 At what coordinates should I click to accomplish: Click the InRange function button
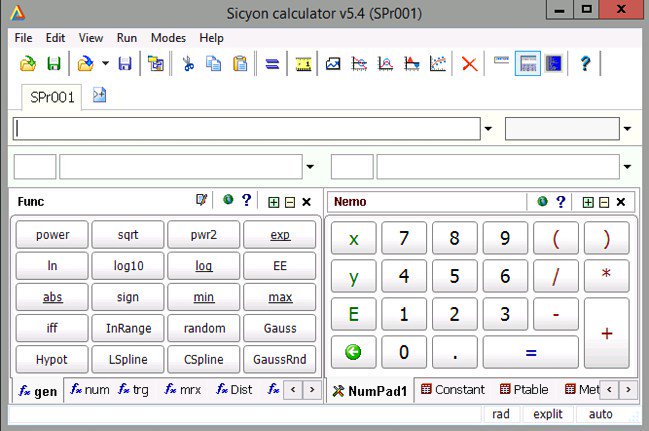click(x=128, y=328)
